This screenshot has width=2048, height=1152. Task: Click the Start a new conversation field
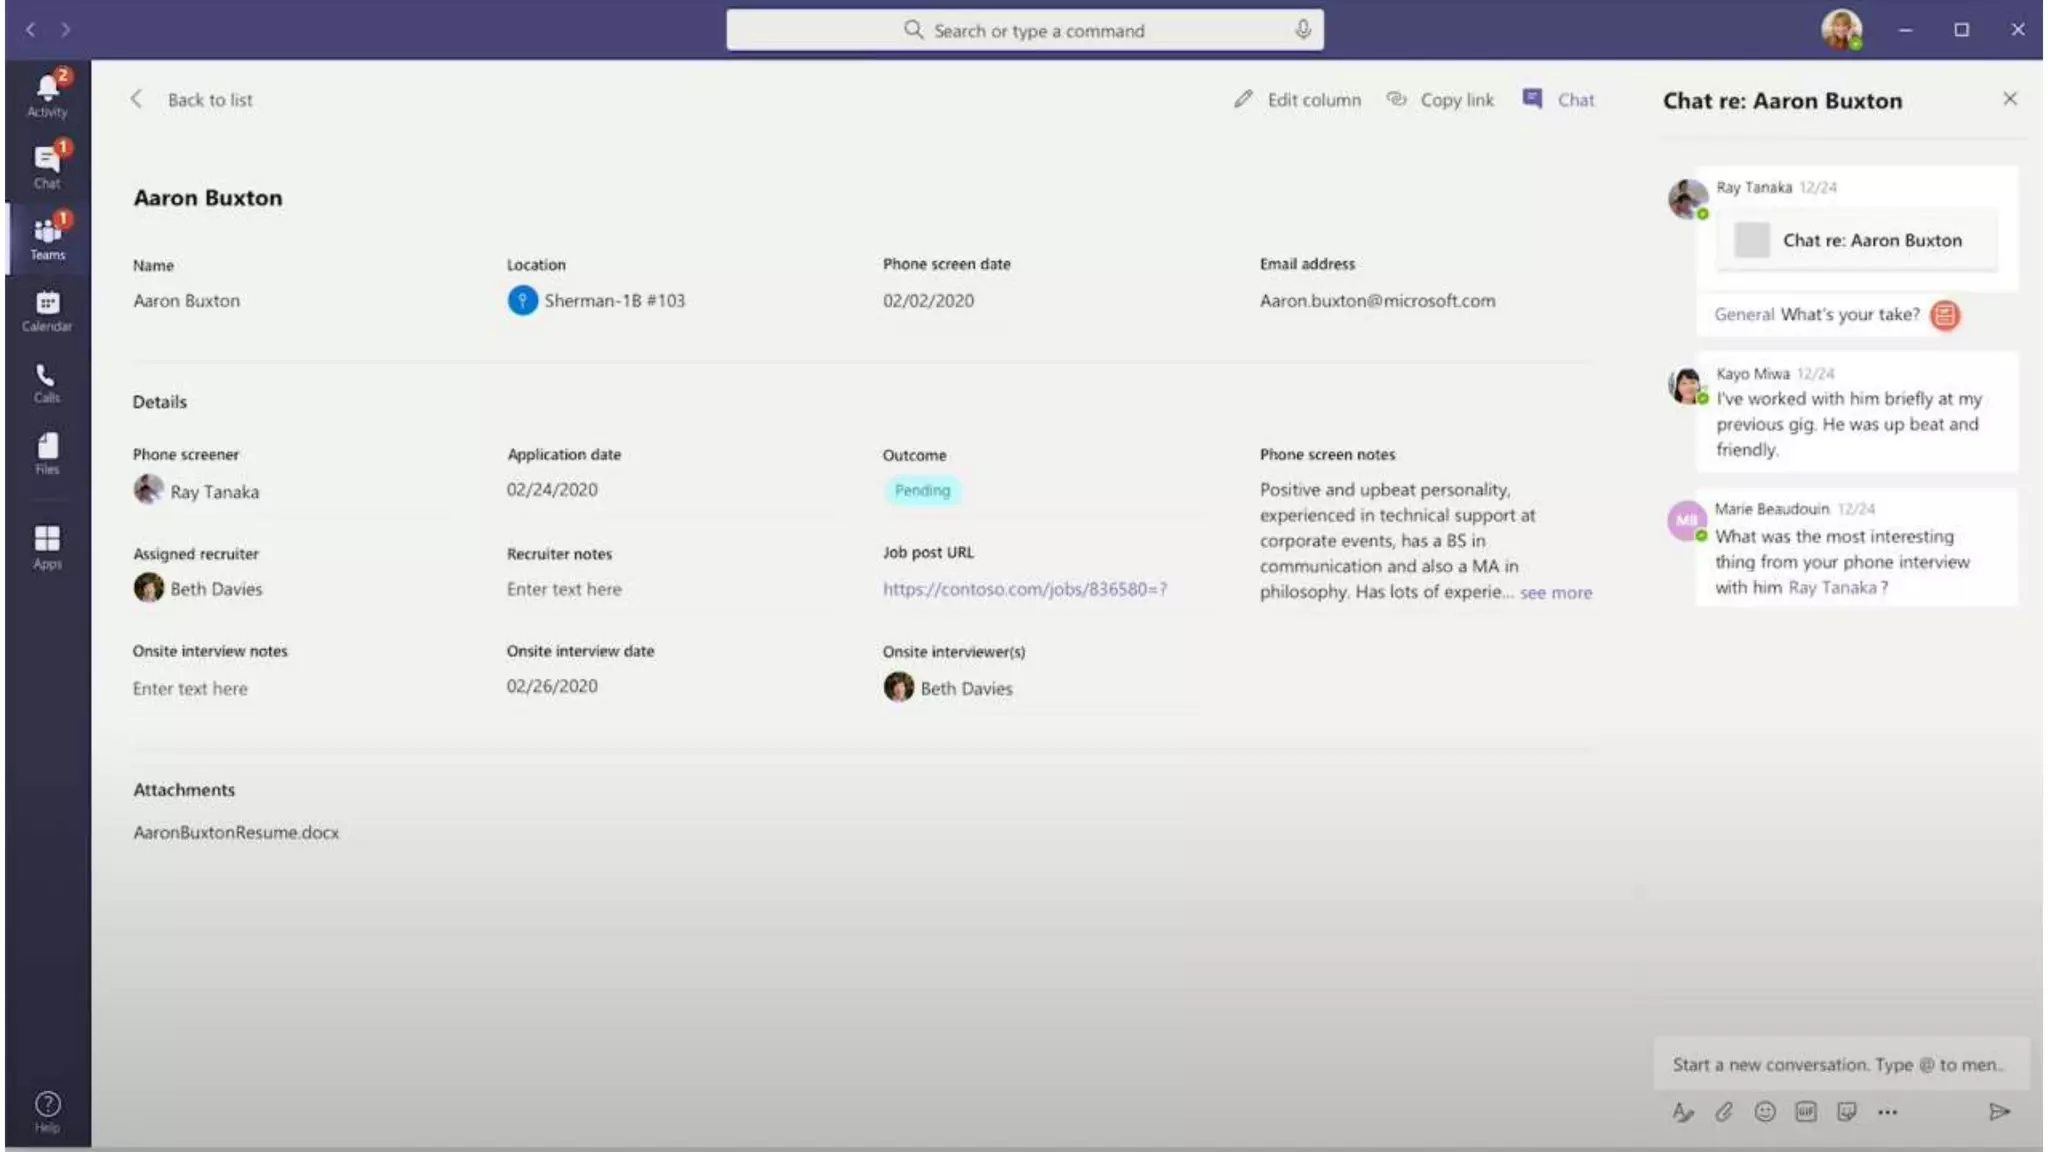click(x=1838, y=1064)
